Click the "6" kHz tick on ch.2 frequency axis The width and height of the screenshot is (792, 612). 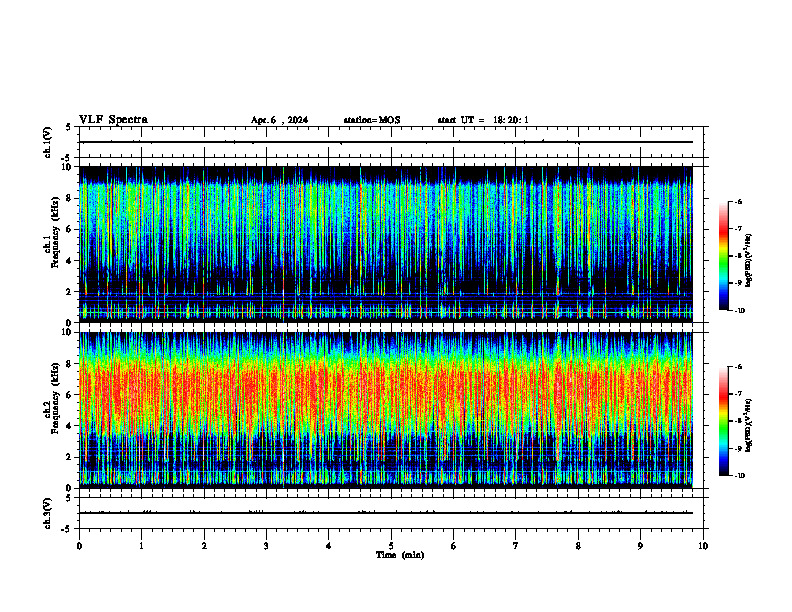[71, 395]
